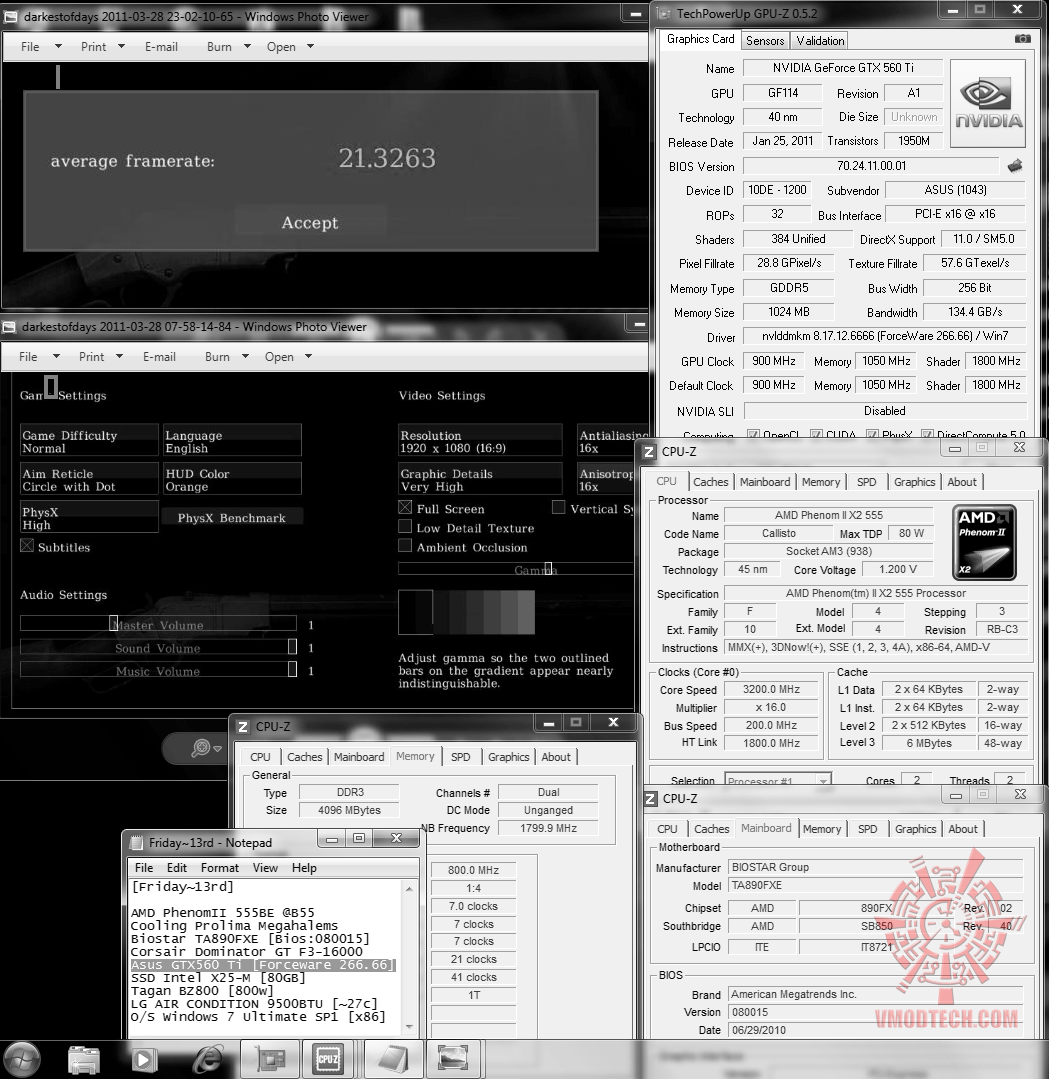The height and width of the screenshot is (1079, 1049).
Task: Click E-mail in the settings Photo Viewer
Action: tap(159, 357)
